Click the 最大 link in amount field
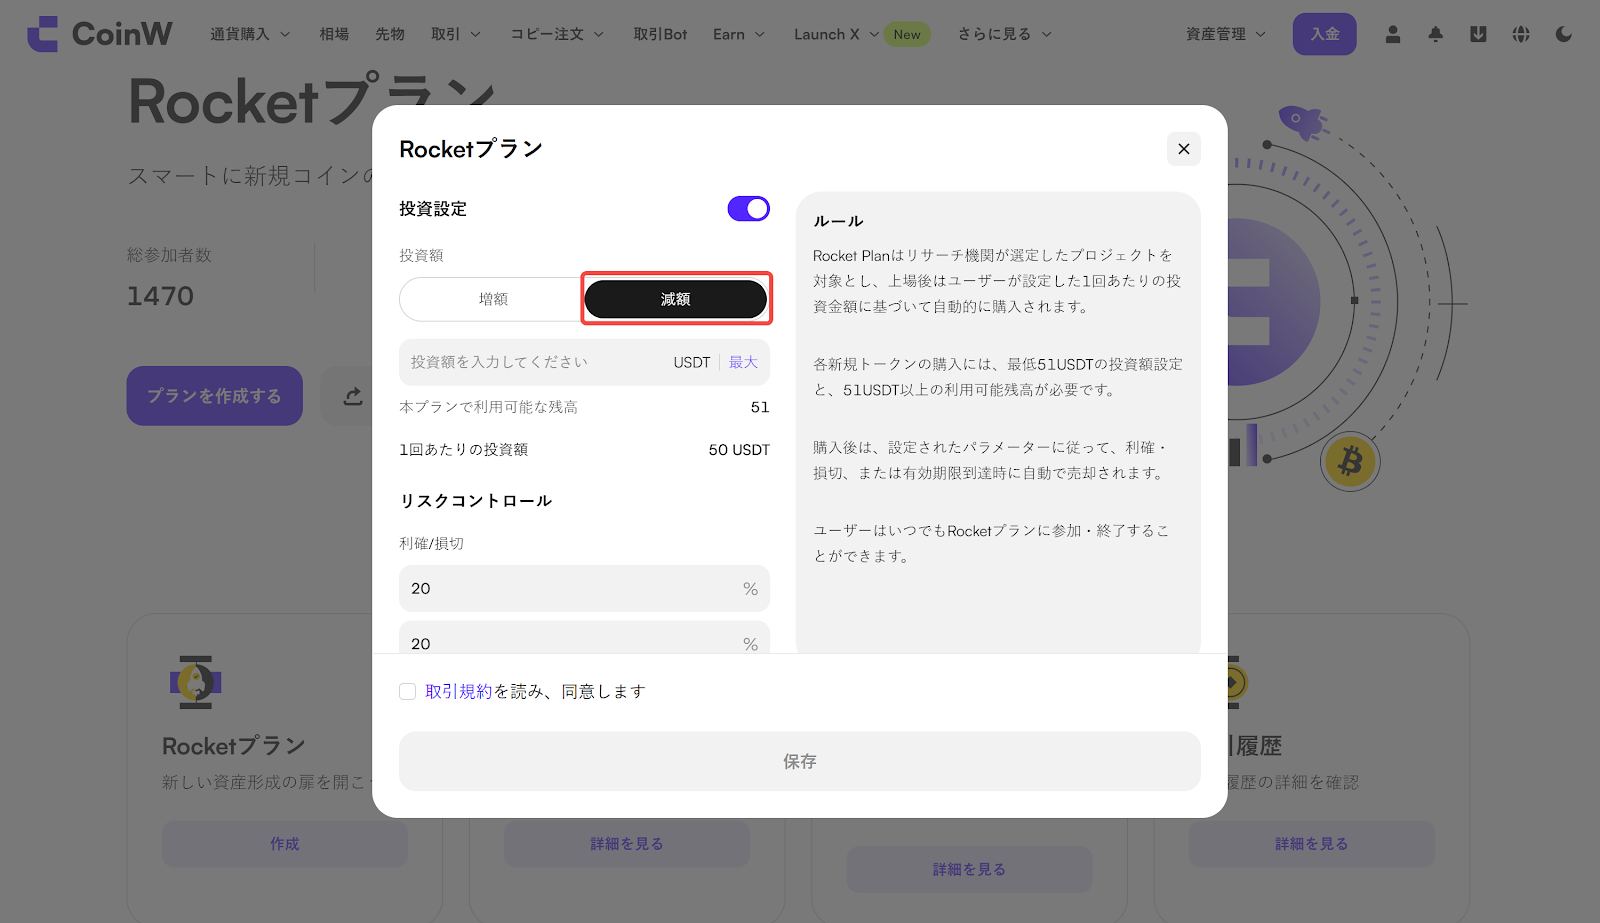Screen dimensions: 1600x923 [x=743, y=362]
